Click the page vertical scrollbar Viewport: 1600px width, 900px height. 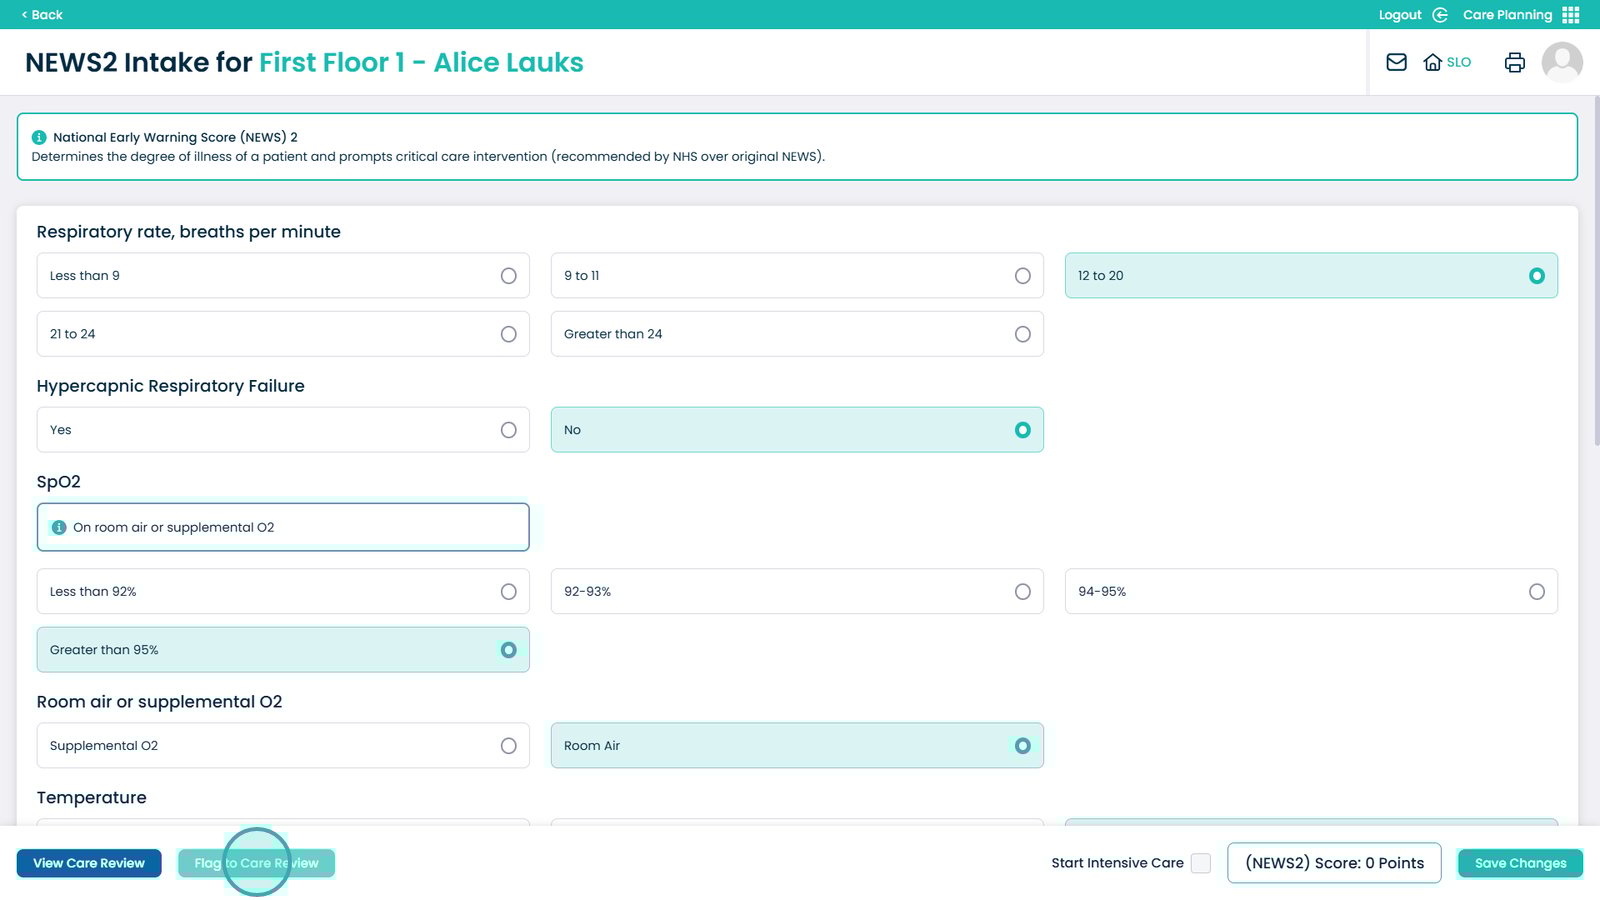point(1596,270)
